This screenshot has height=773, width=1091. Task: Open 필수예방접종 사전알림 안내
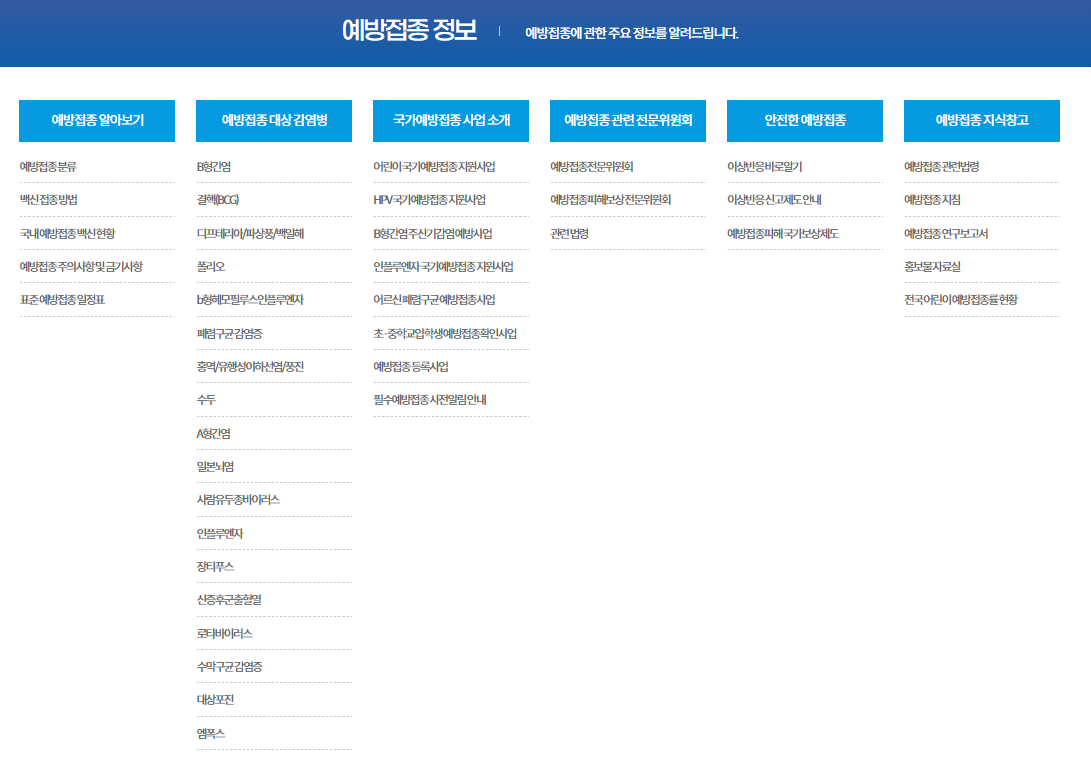click(430, 400)
